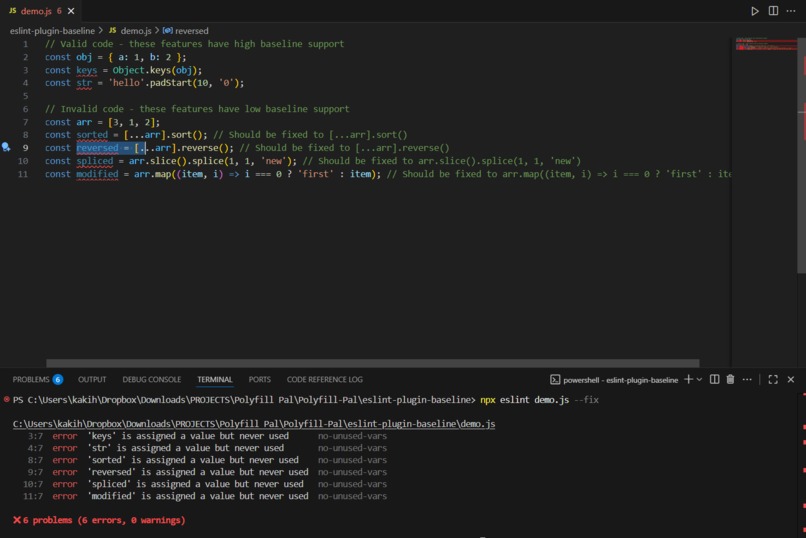Click the '6 problems (6 errors, 0 warnings)' summary
Viewport: 806px width, 538px height.
[x=99, y=520]
